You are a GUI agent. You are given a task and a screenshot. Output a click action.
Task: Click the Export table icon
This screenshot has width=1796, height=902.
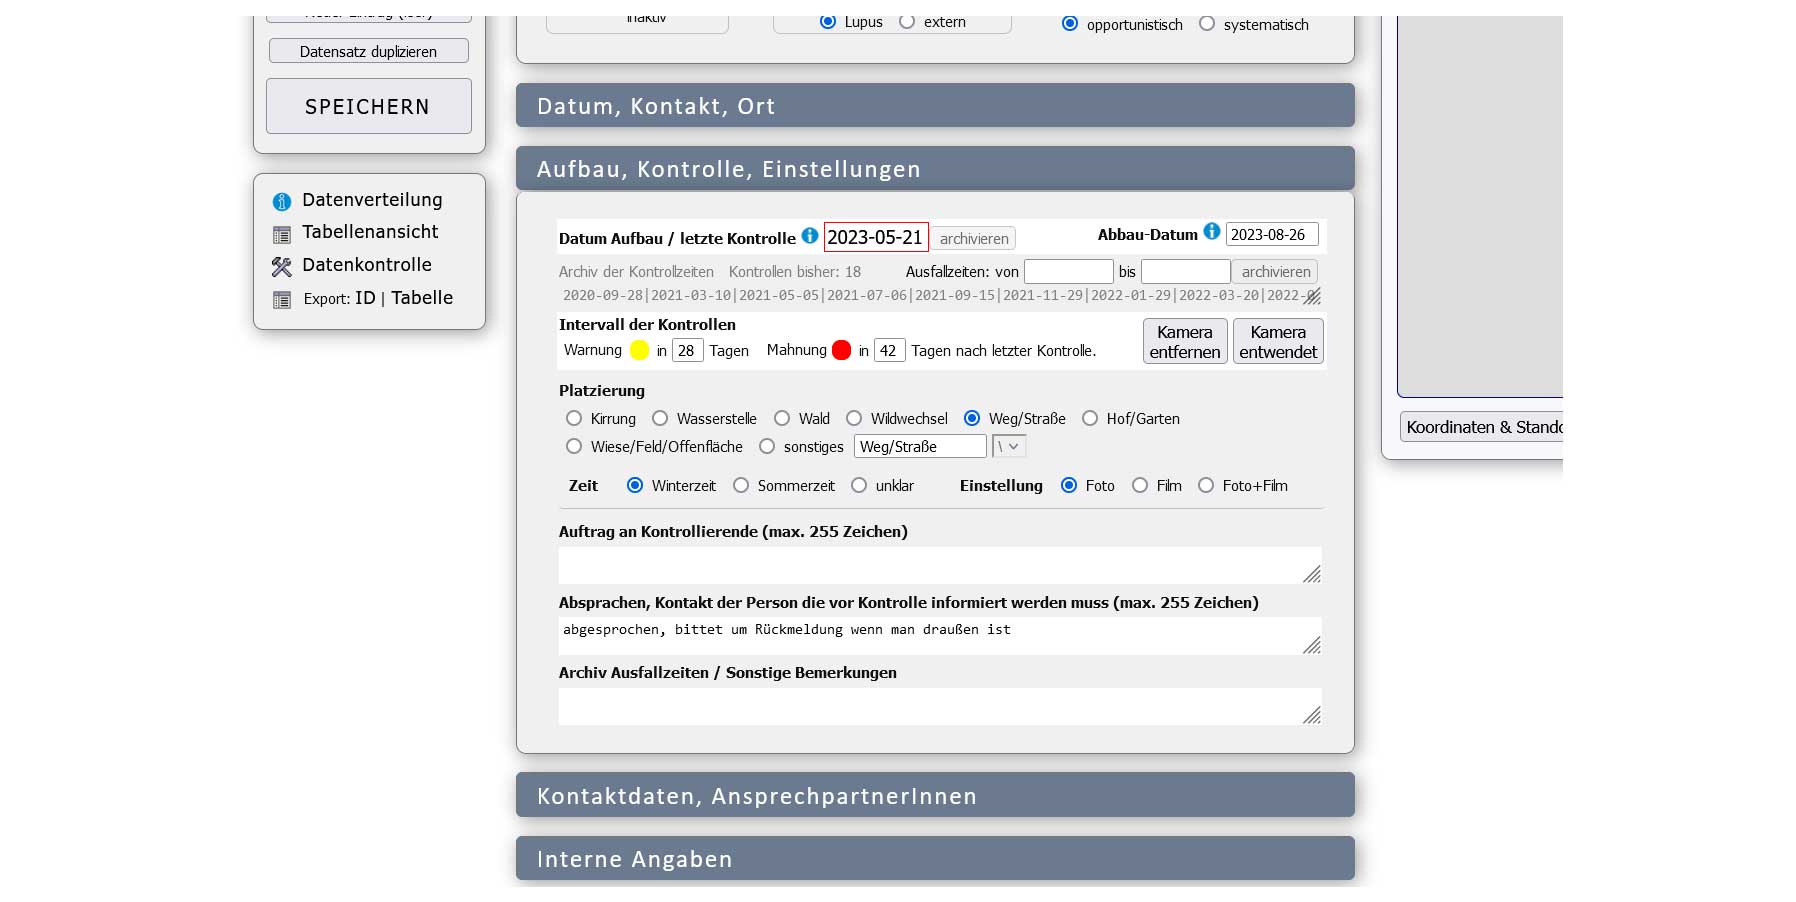(282, 300)
